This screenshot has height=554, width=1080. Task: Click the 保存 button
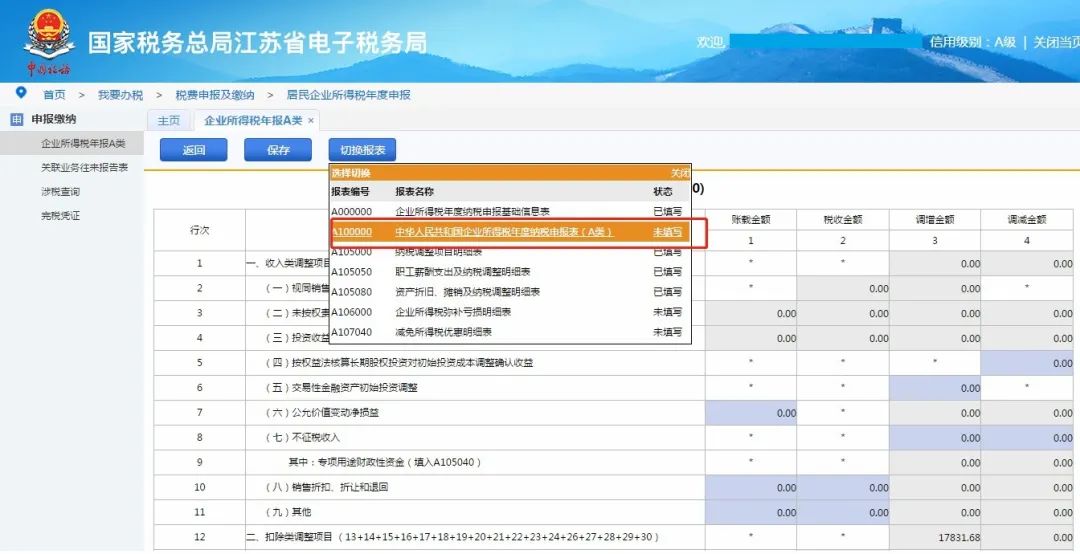[278, 150]
